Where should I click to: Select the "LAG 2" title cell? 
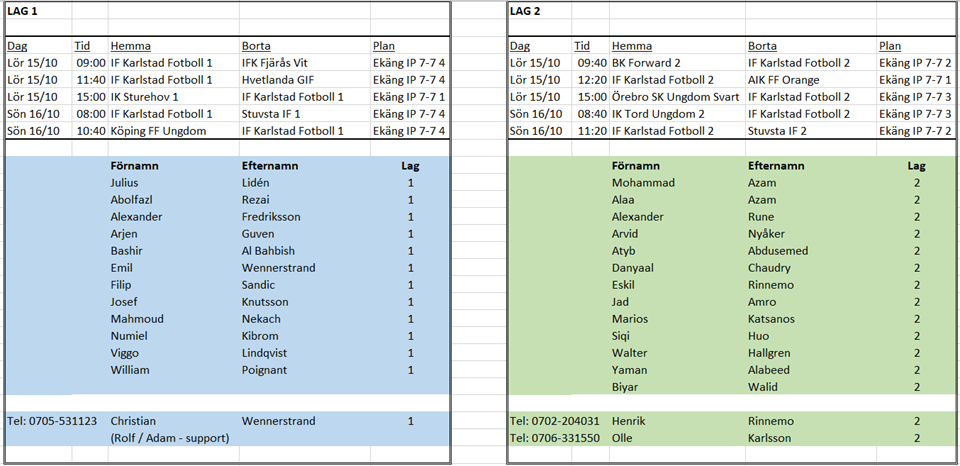coord(526,11)
